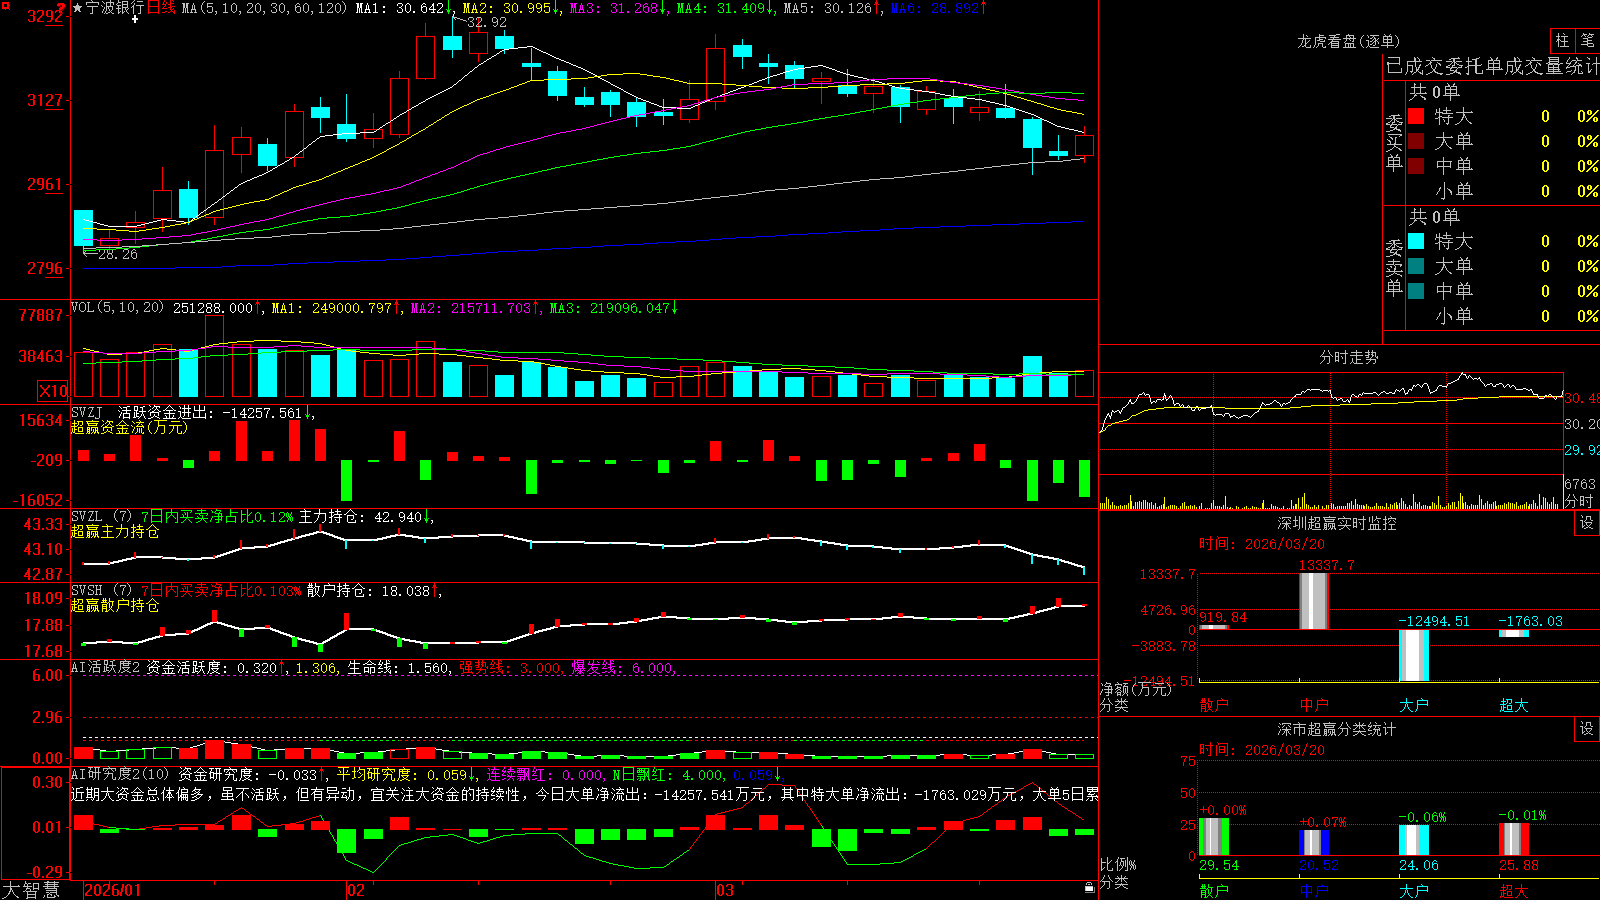Screen dimensions: 1600x900
Task: Click the red 超大 ratio bar 25.88
Action: 1514,839
